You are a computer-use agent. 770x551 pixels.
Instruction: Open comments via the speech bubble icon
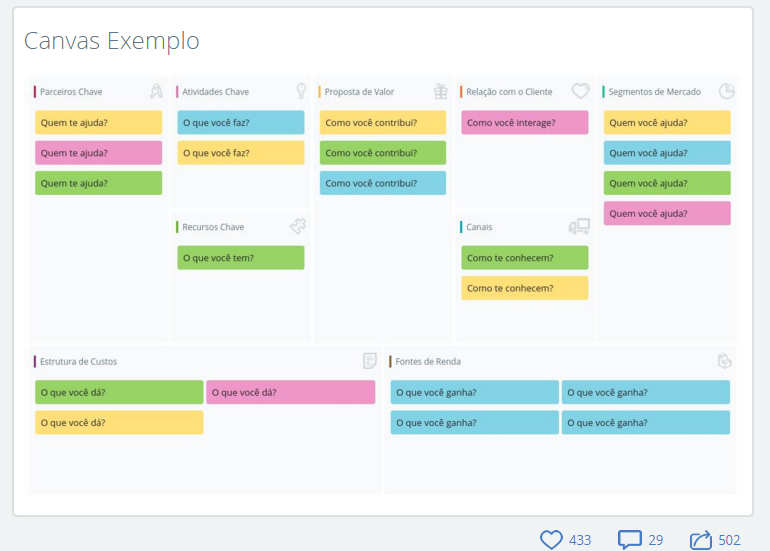point(630,540)
